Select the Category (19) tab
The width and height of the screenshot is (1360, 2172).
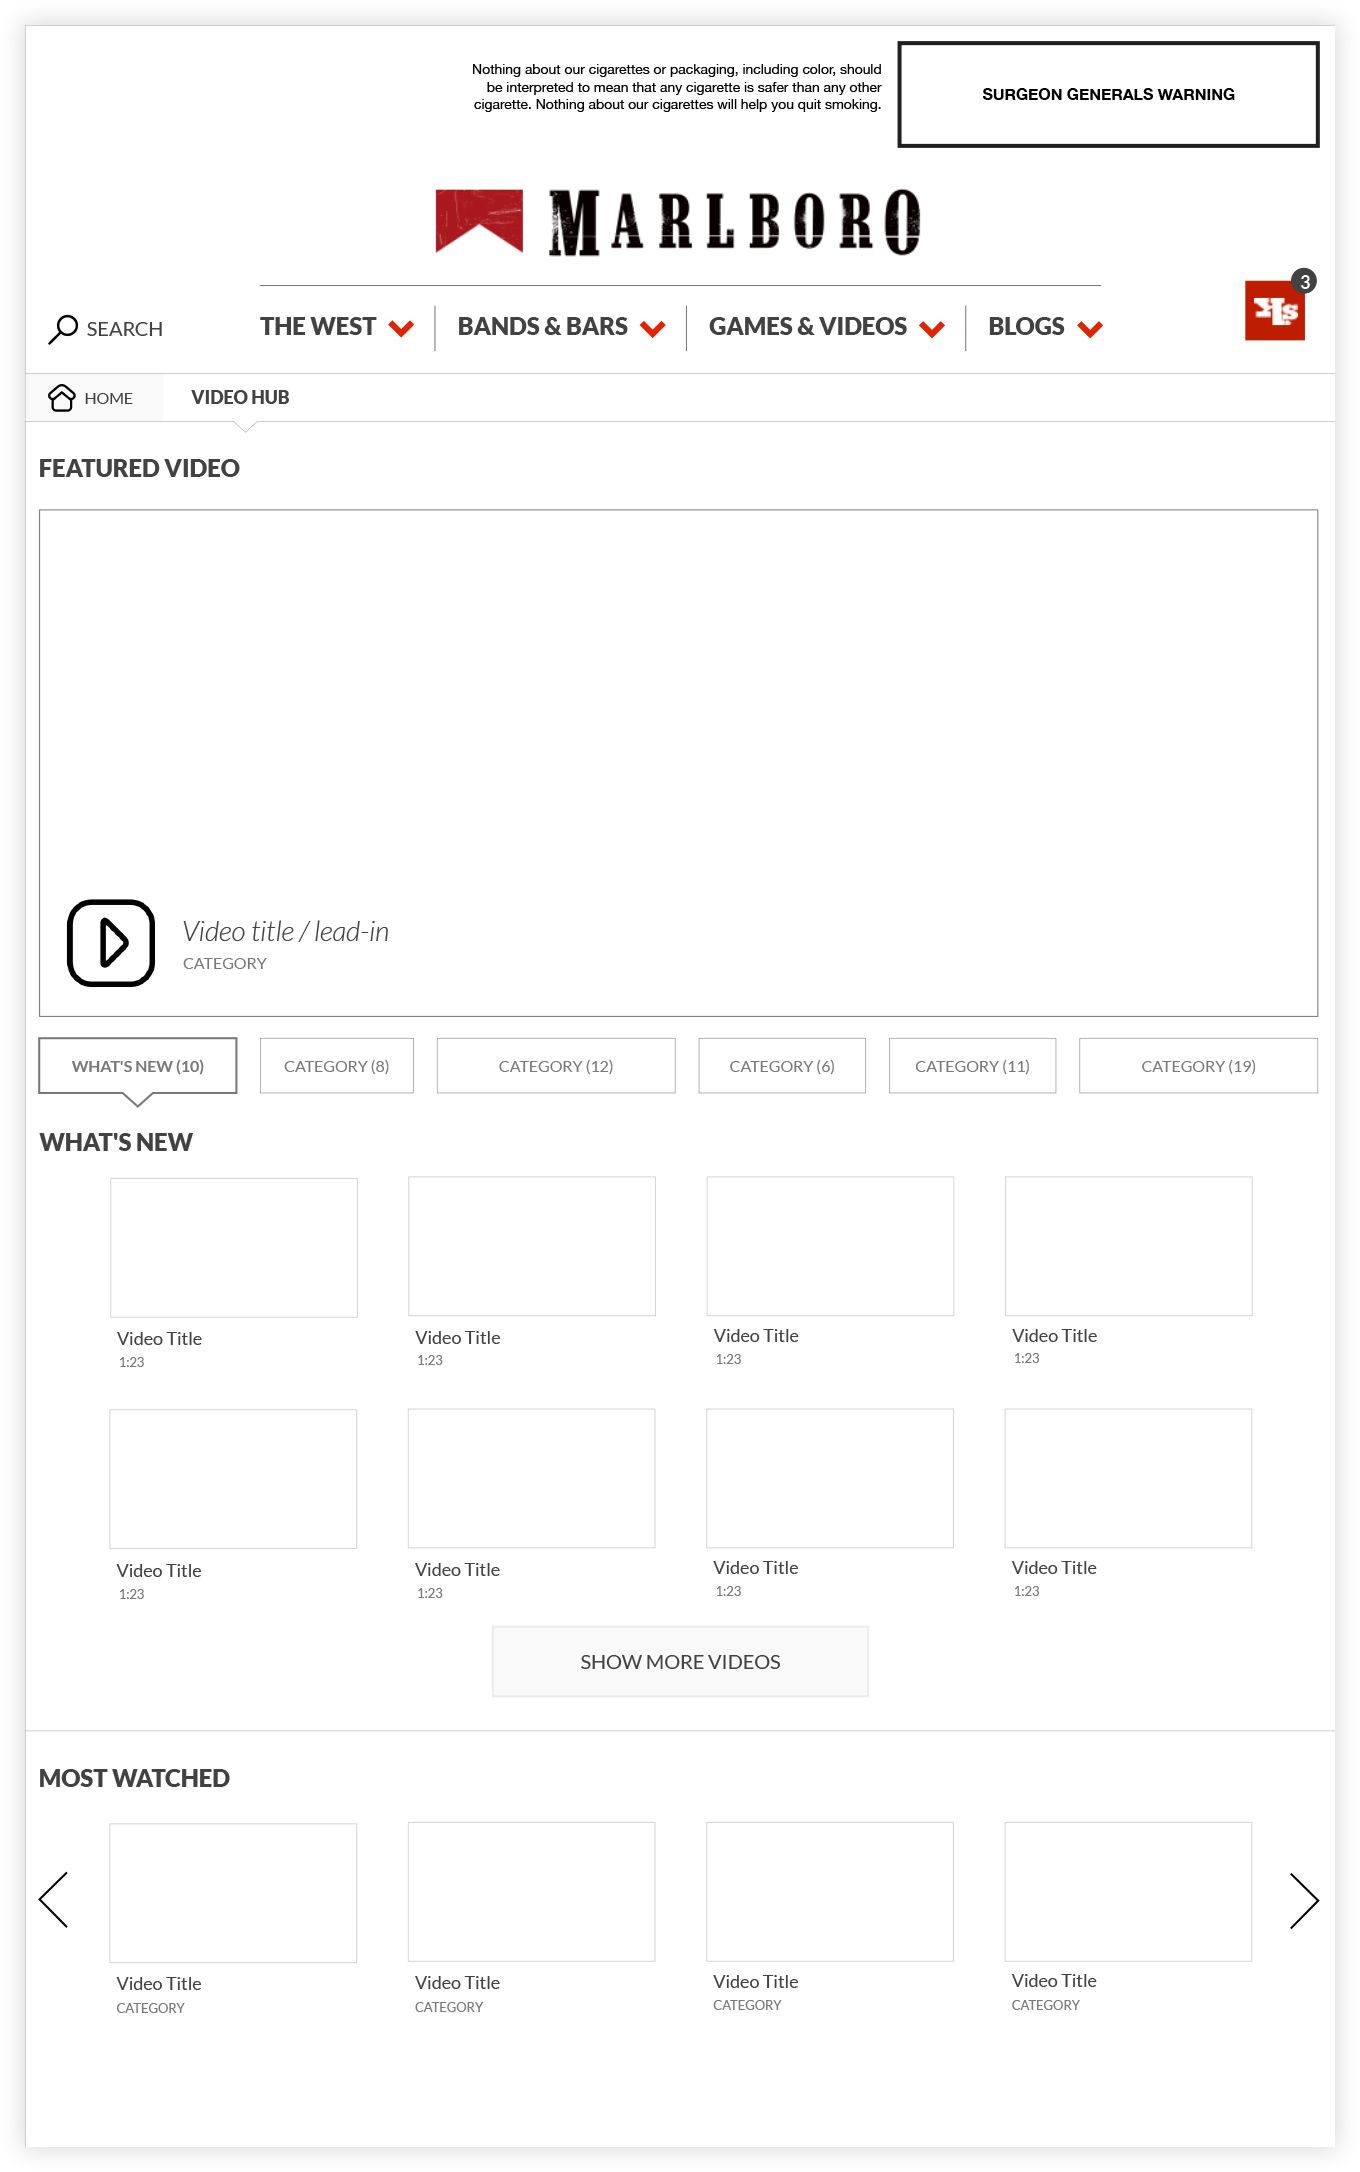pyautogui.click(x=1198, y=1066)
